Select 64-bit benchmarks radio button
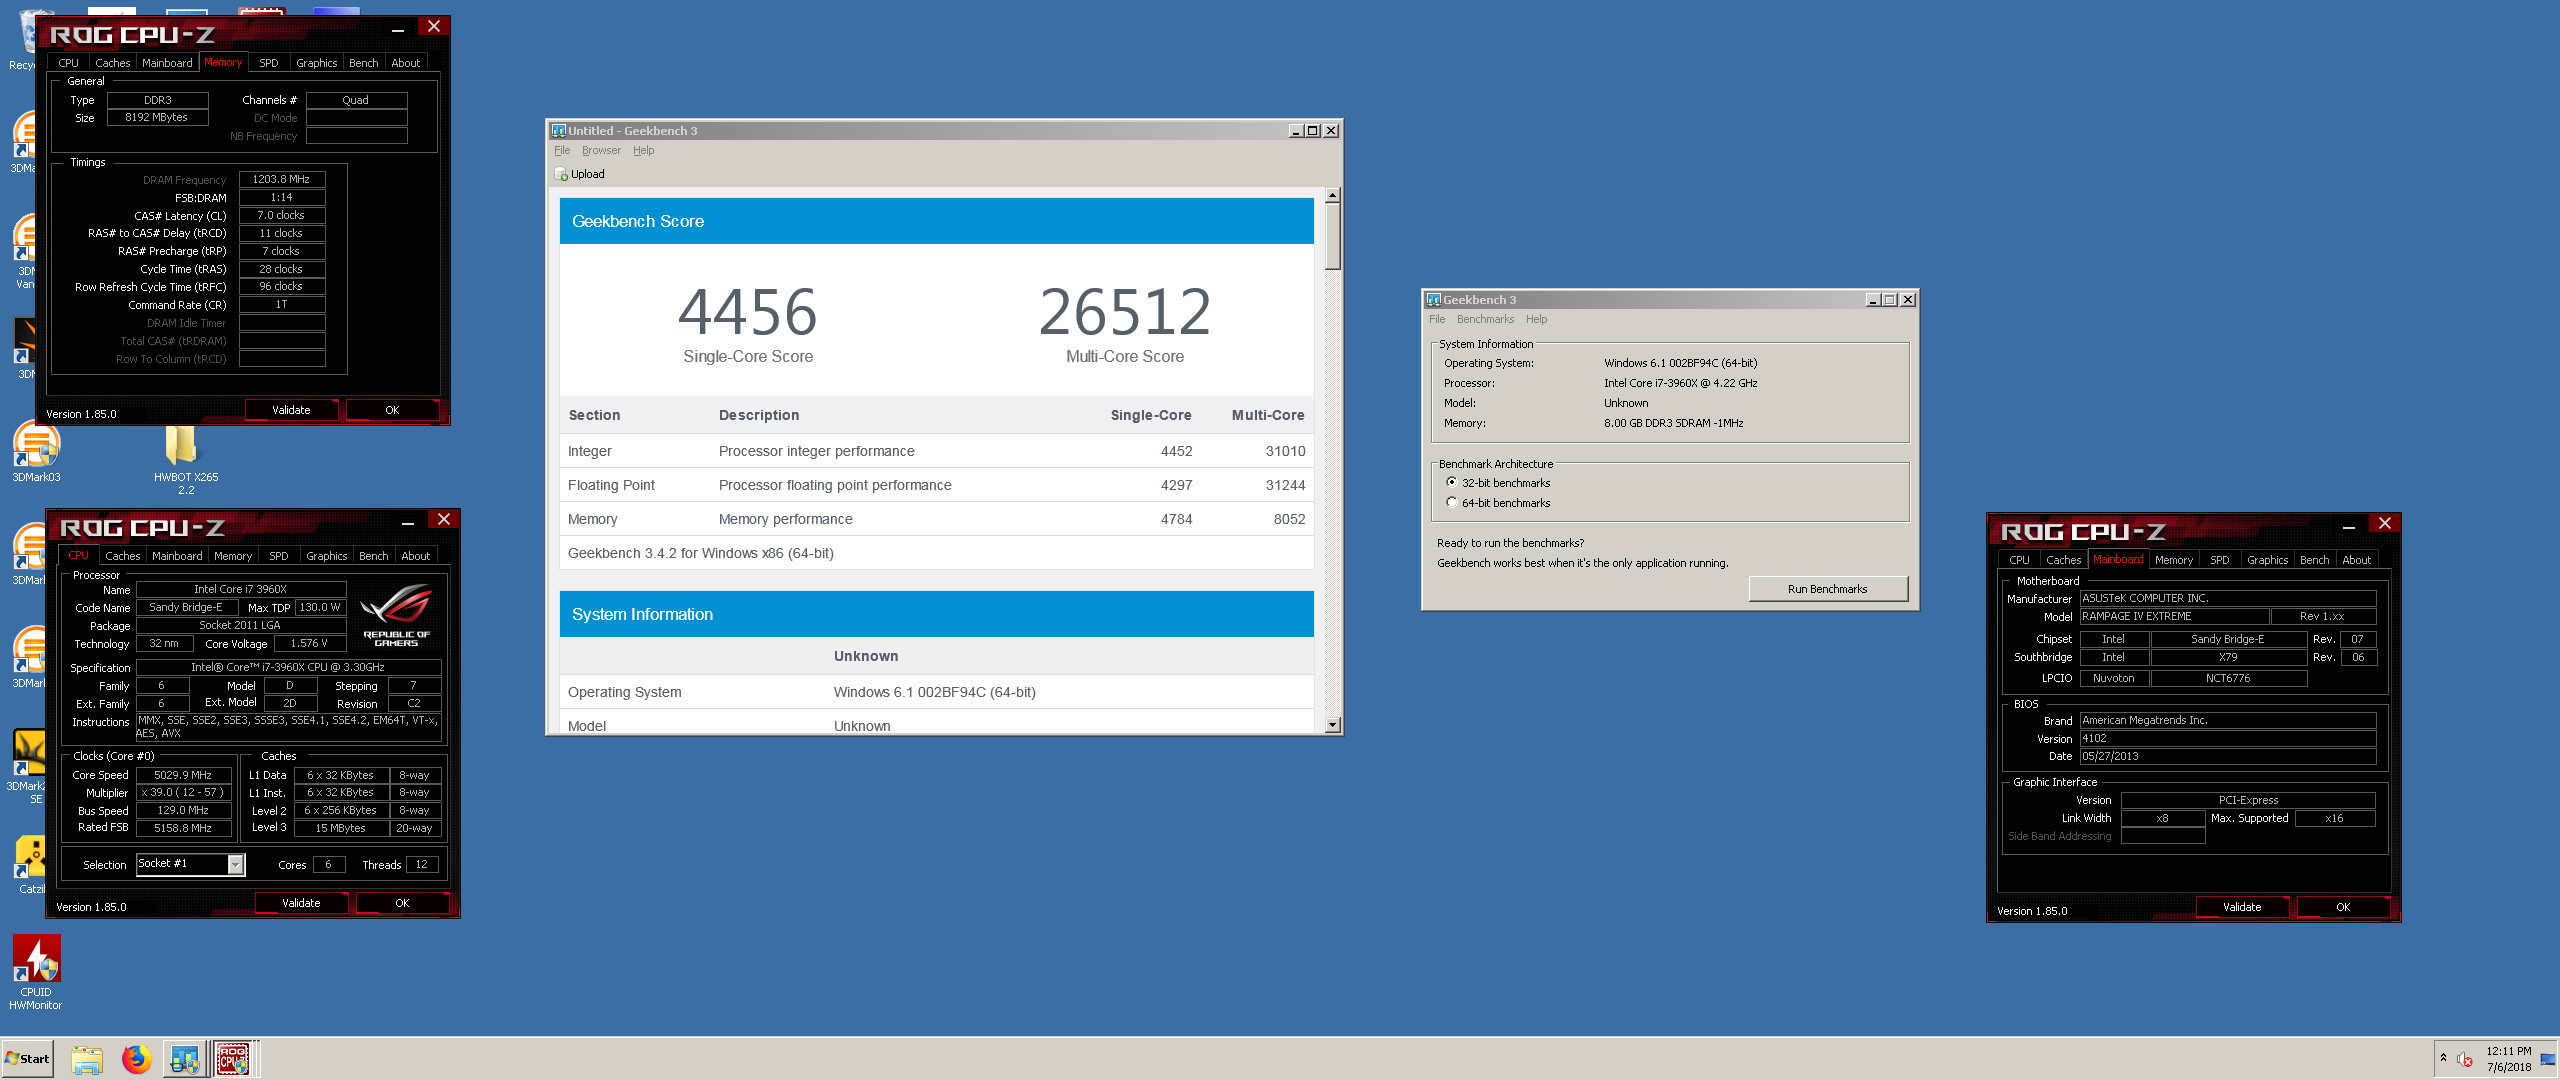2560x1080 pixels. 1452,503
